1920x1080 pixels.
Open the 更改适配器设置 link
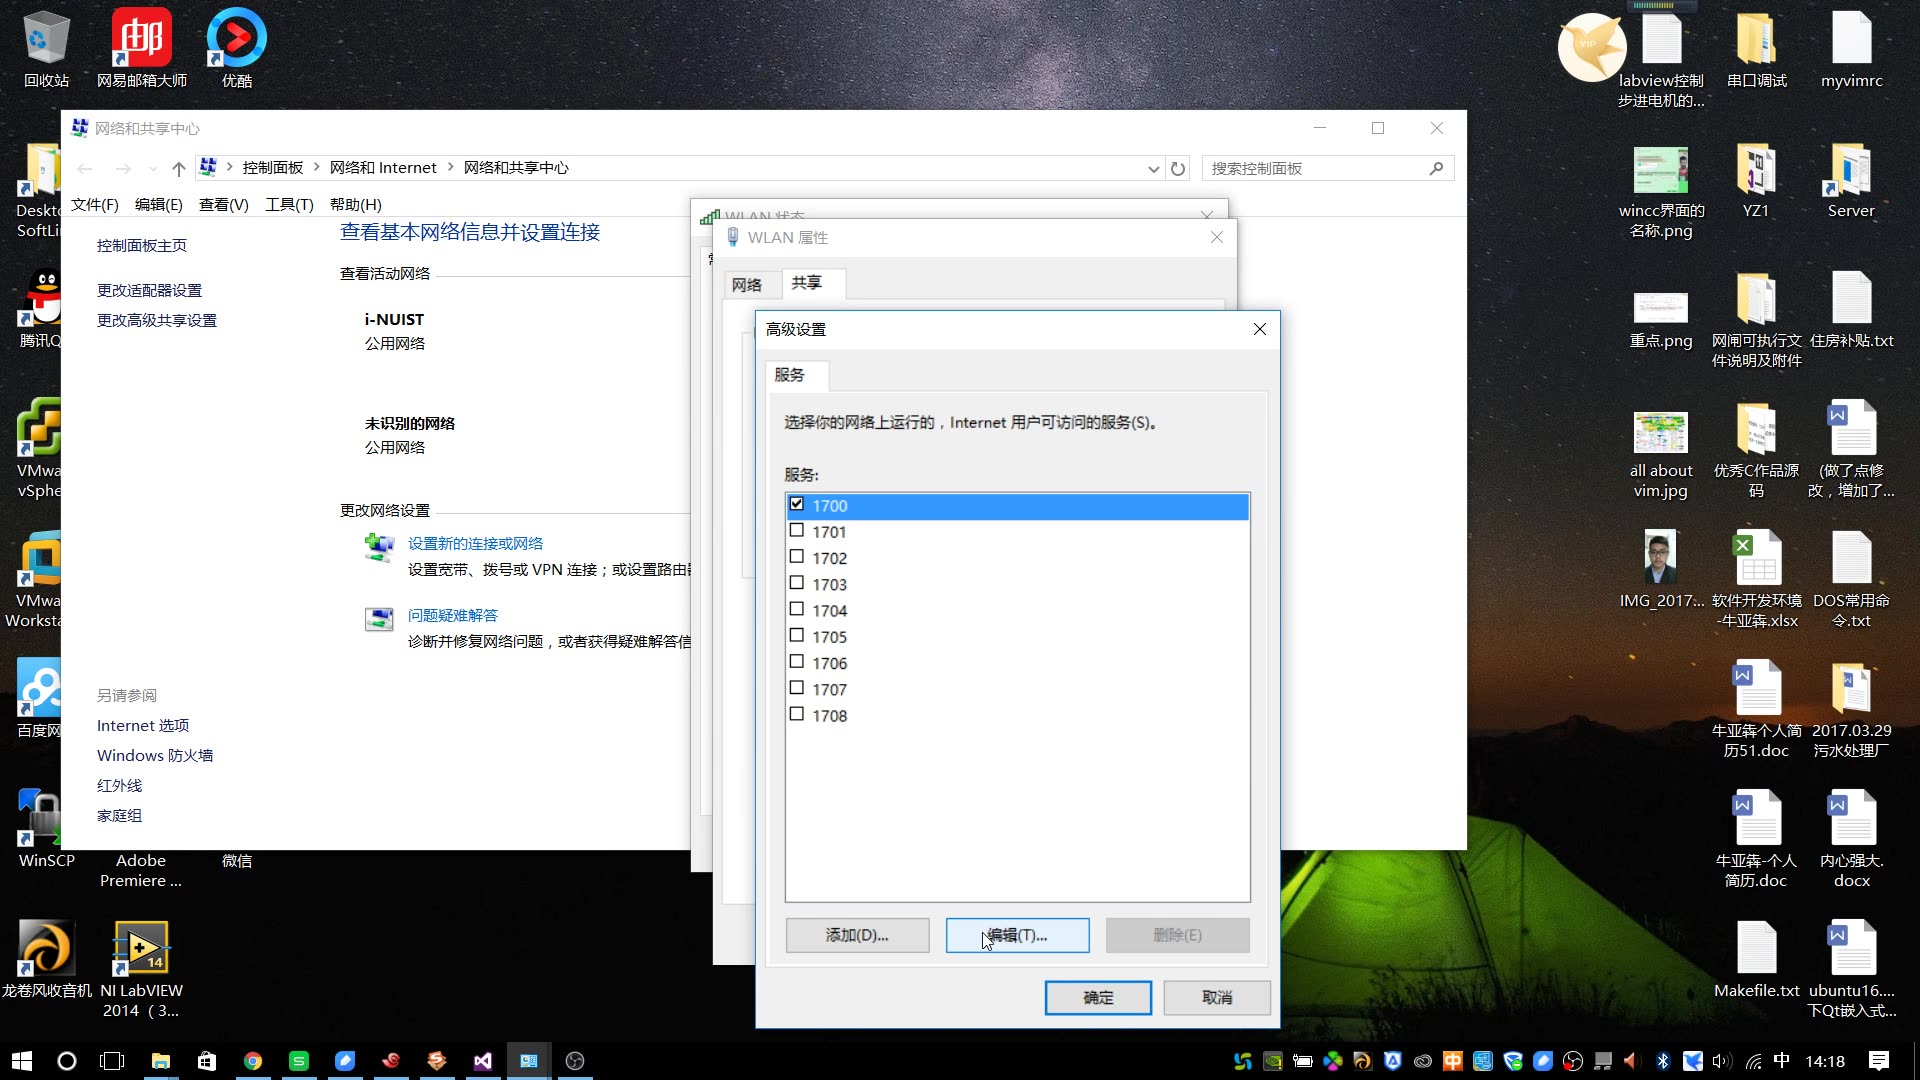[149, 290]
